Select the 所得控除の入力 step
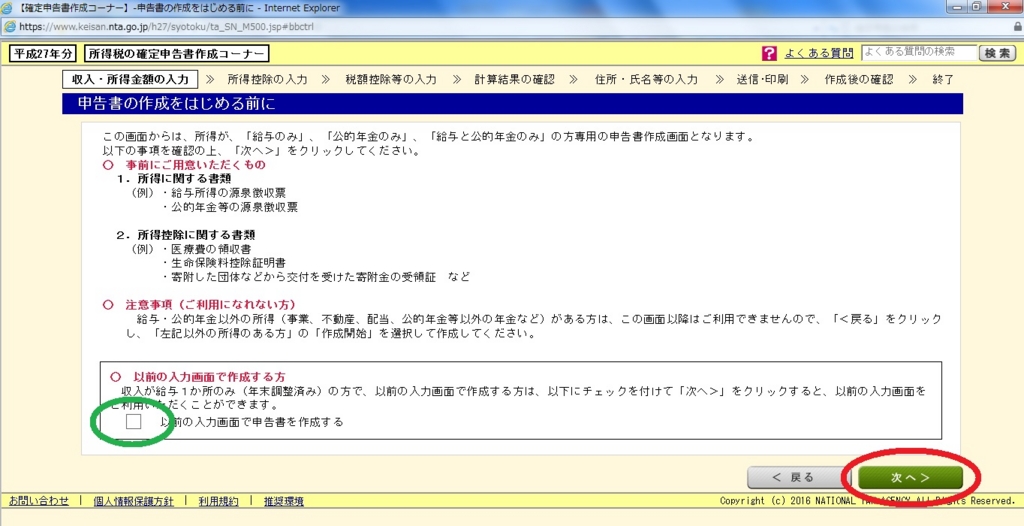This screenshot has height=526, width=1024. 267,80
